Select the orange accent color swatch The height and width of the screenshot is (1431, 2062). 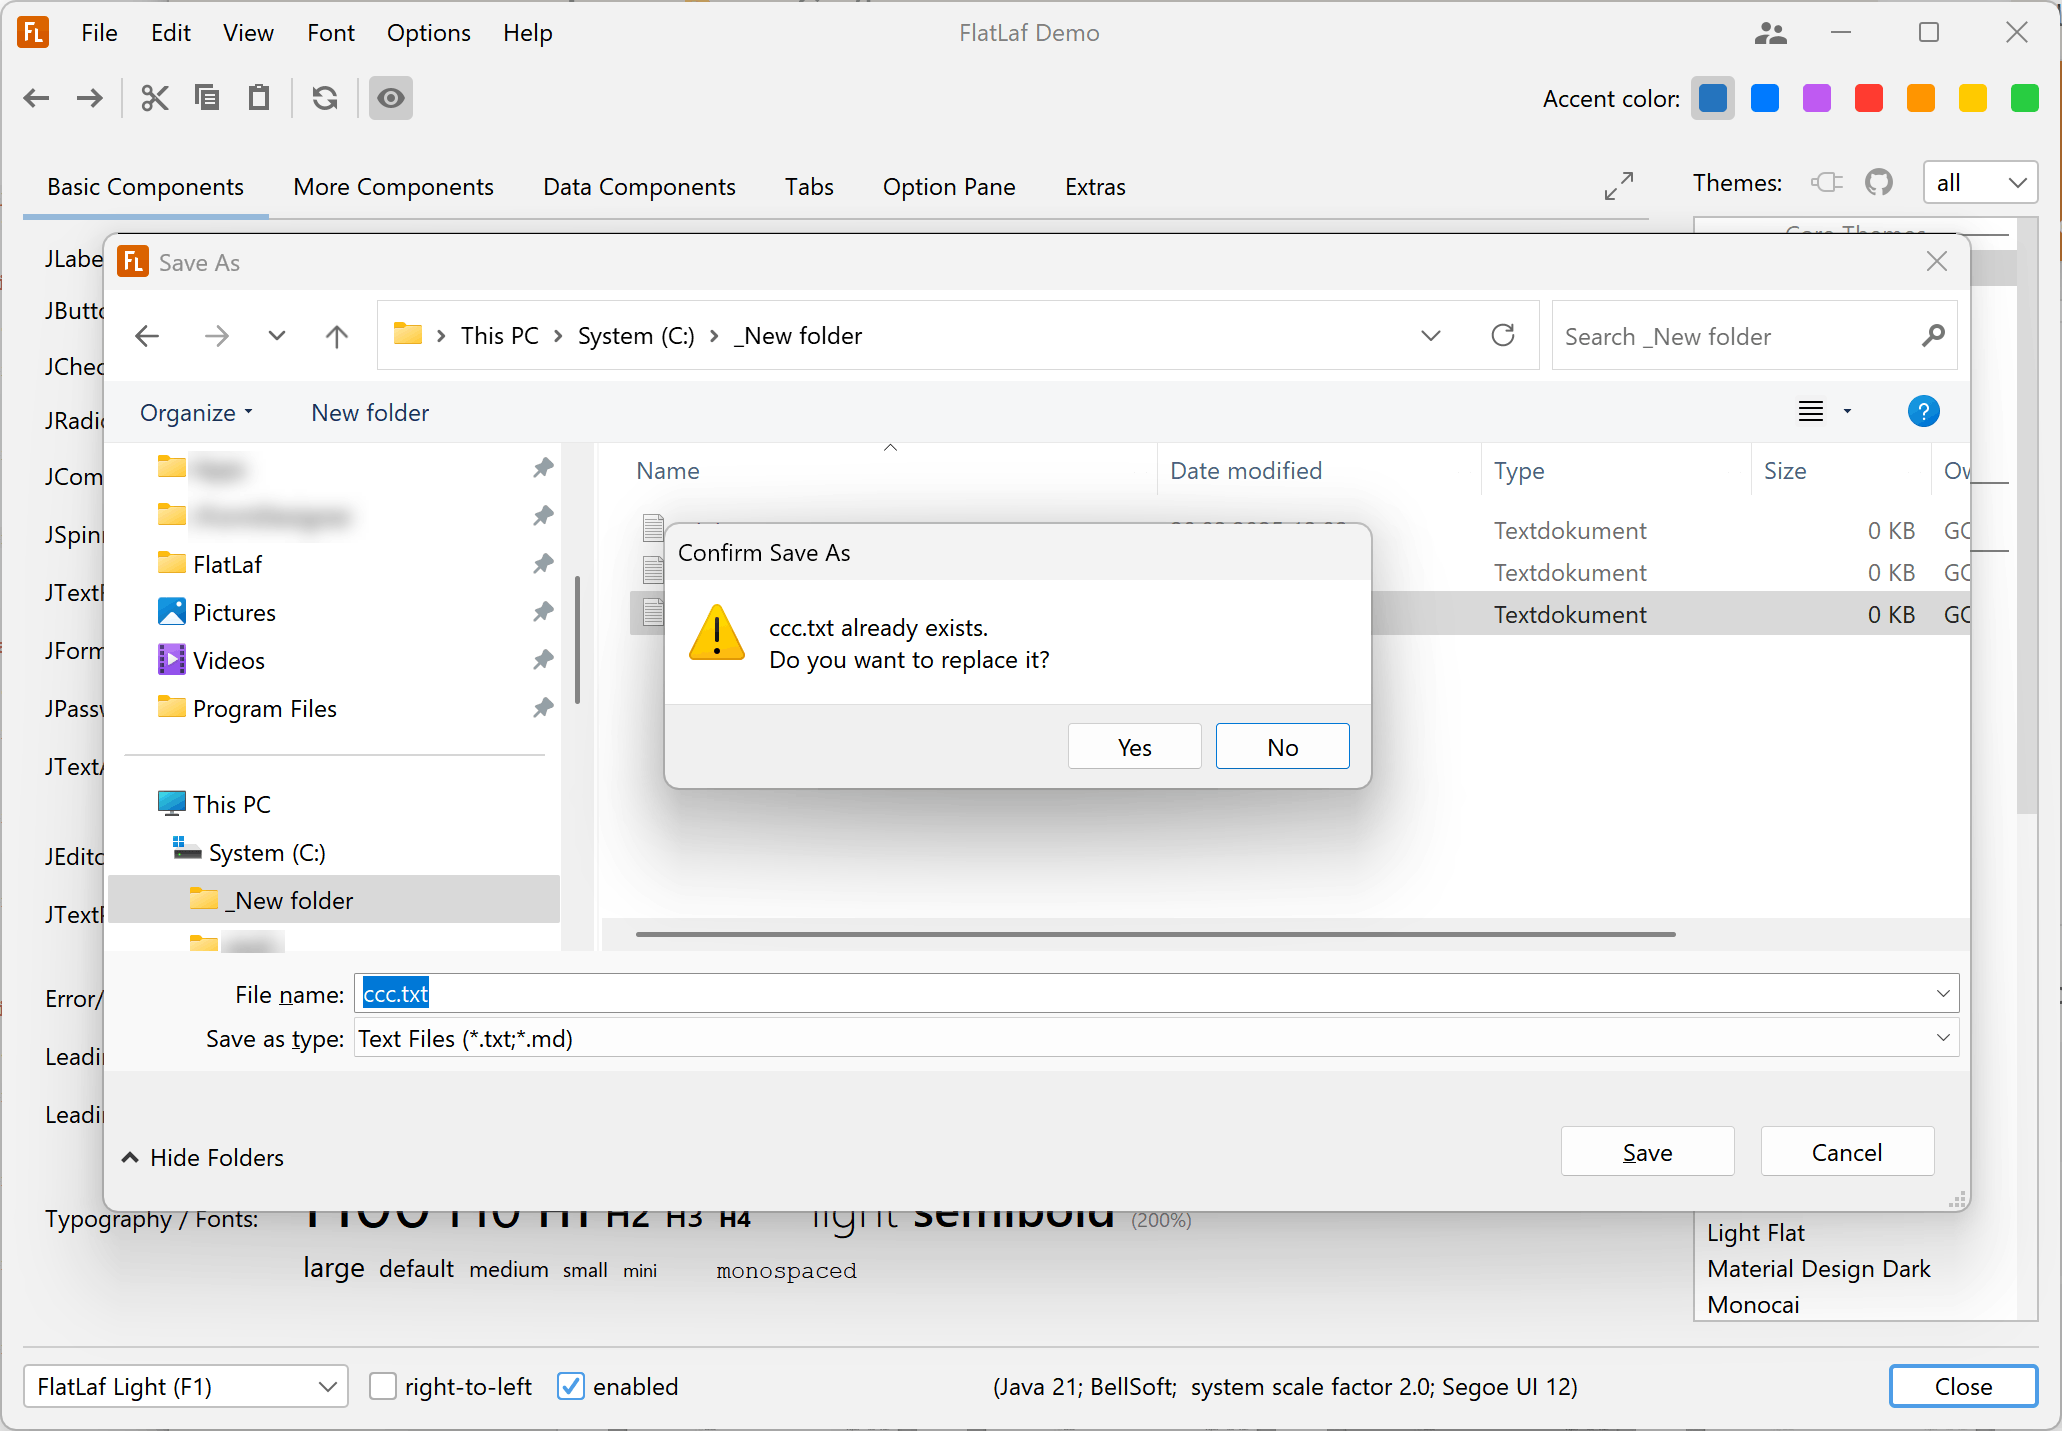click(x=1921, y=98)
